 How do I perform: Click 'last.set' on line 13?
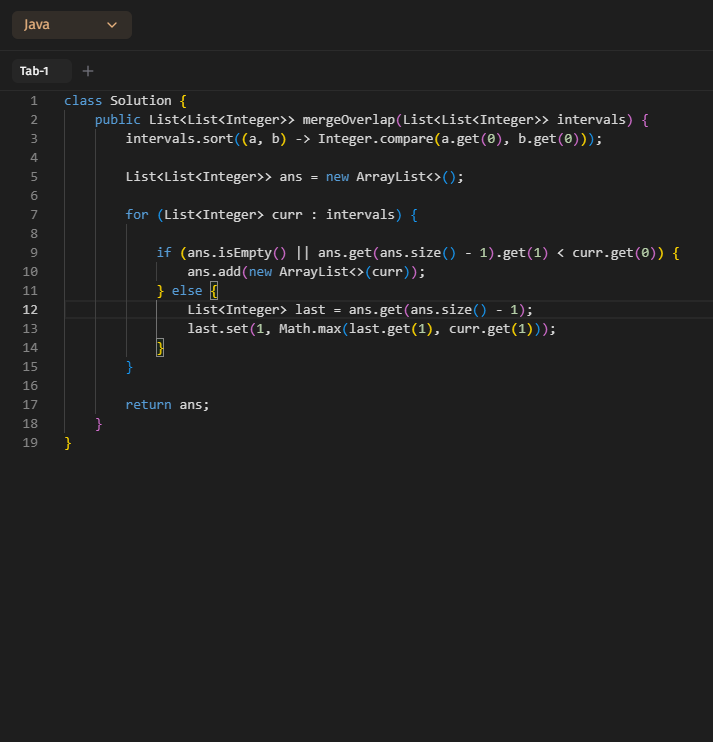[218, 329]
